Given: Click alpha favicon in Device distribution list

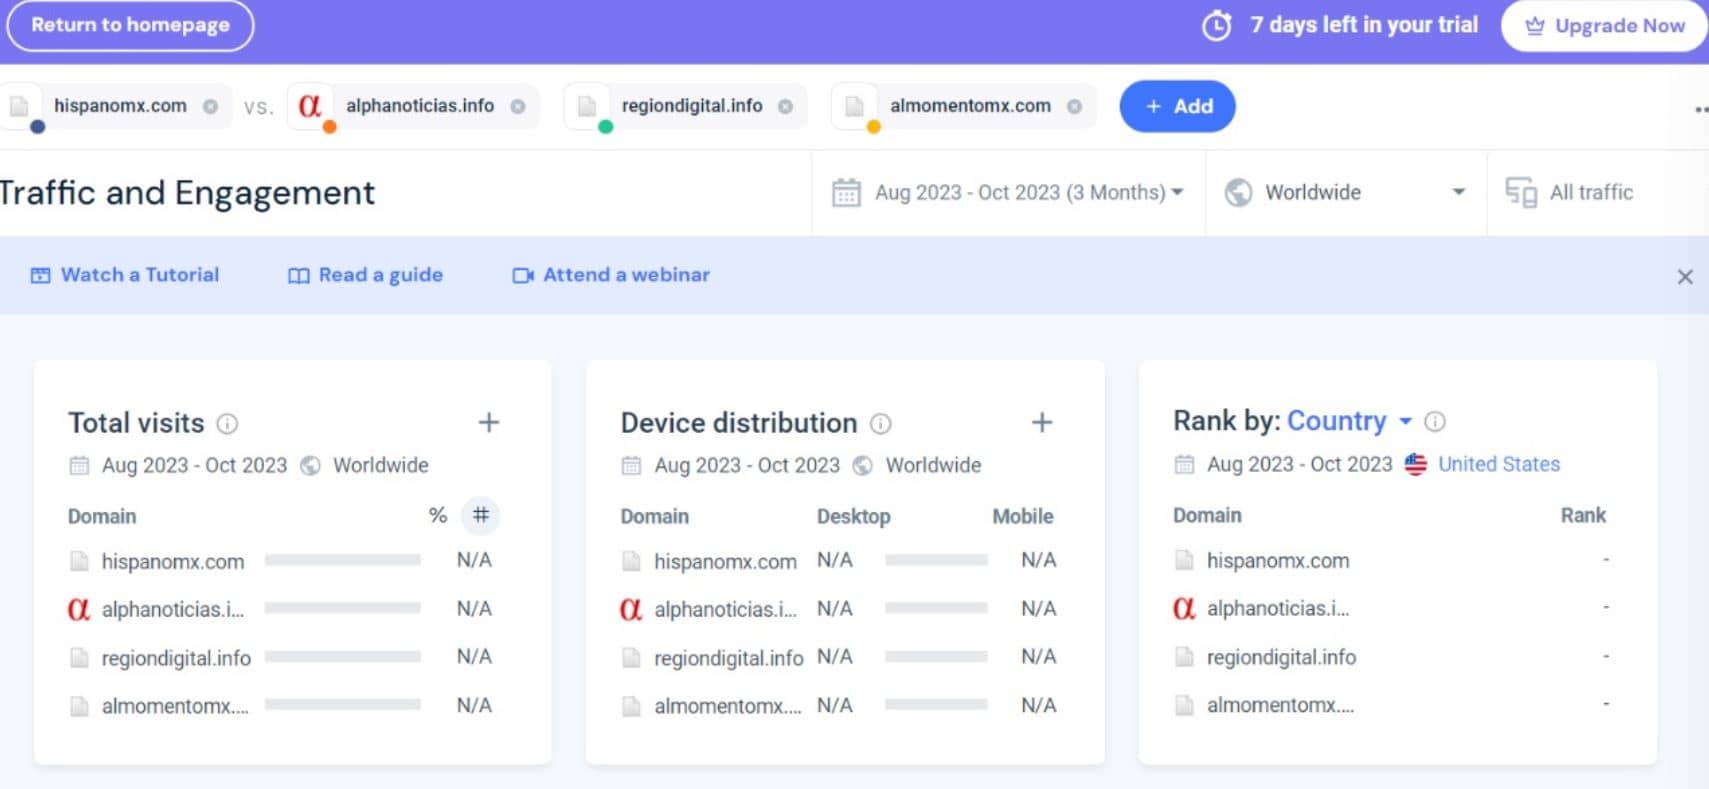Looking at the screenshot, I should pyautogui.click(x=631, y=609).
